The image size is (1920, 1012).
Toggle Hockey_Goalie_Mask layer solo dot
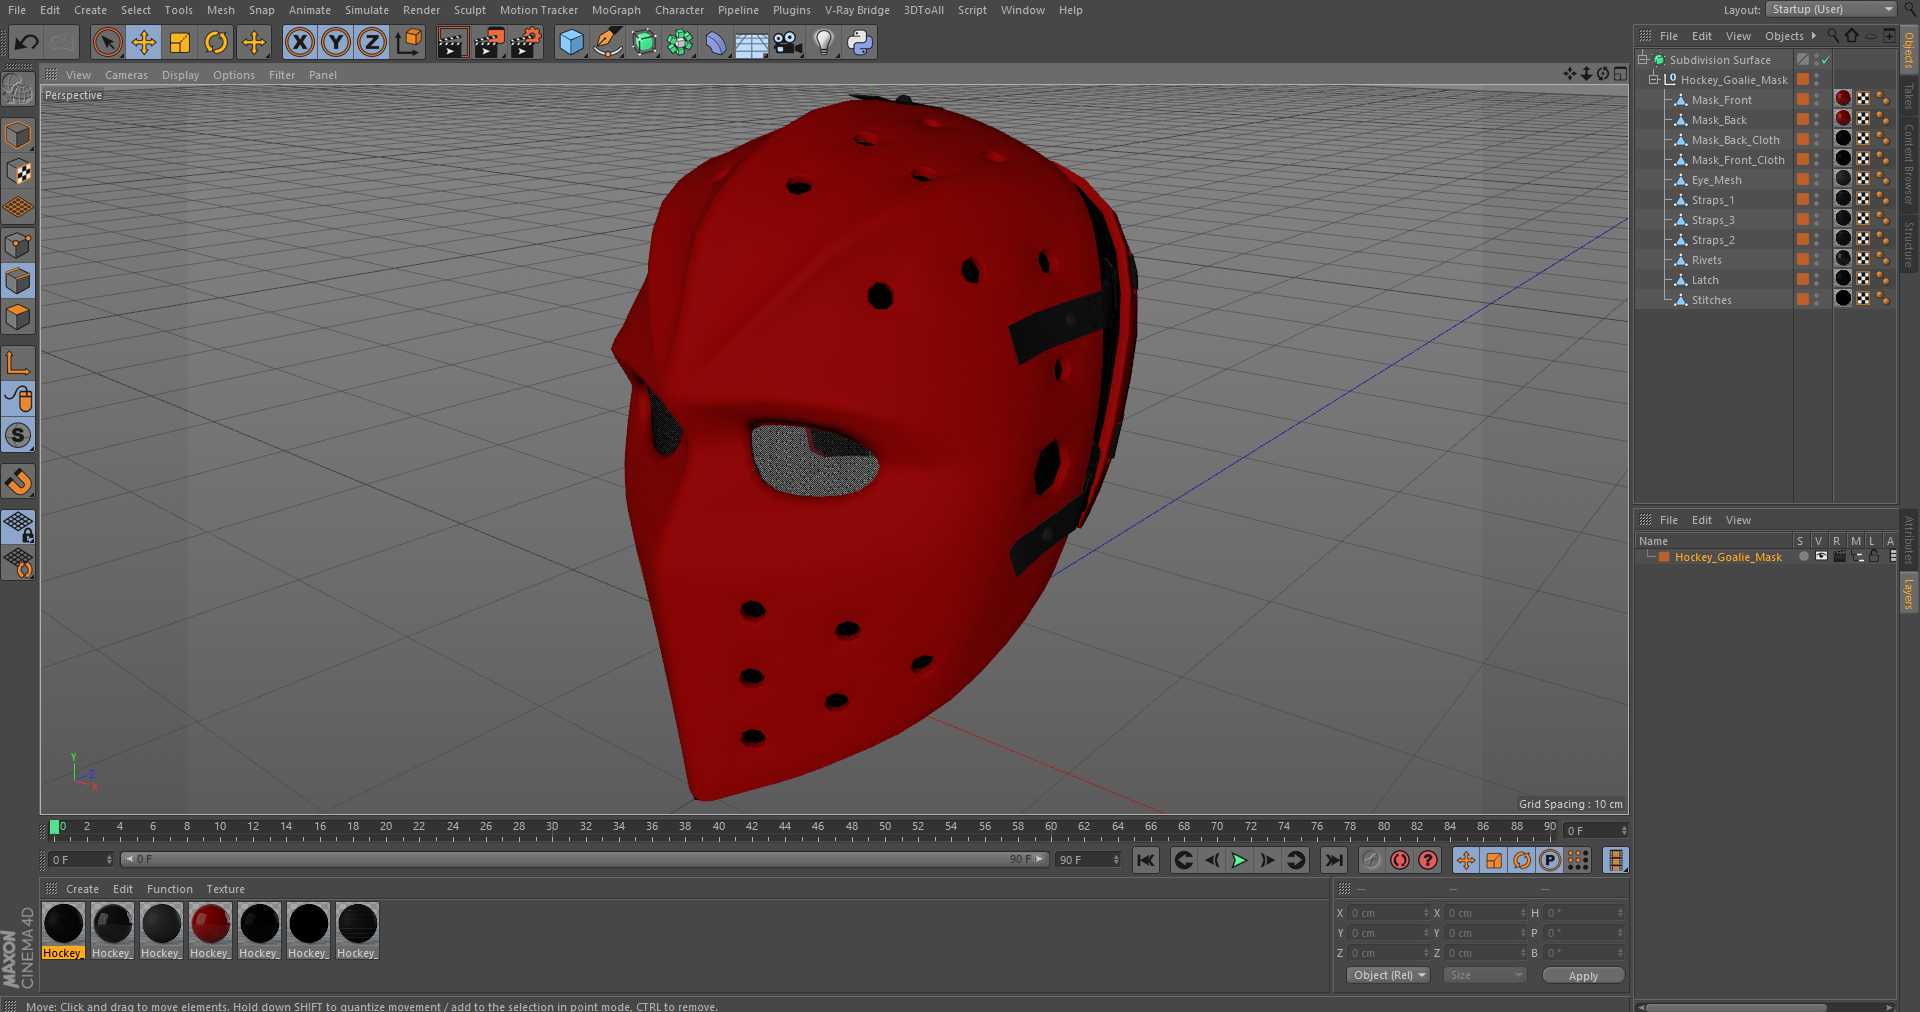[x=1803, y=556]
